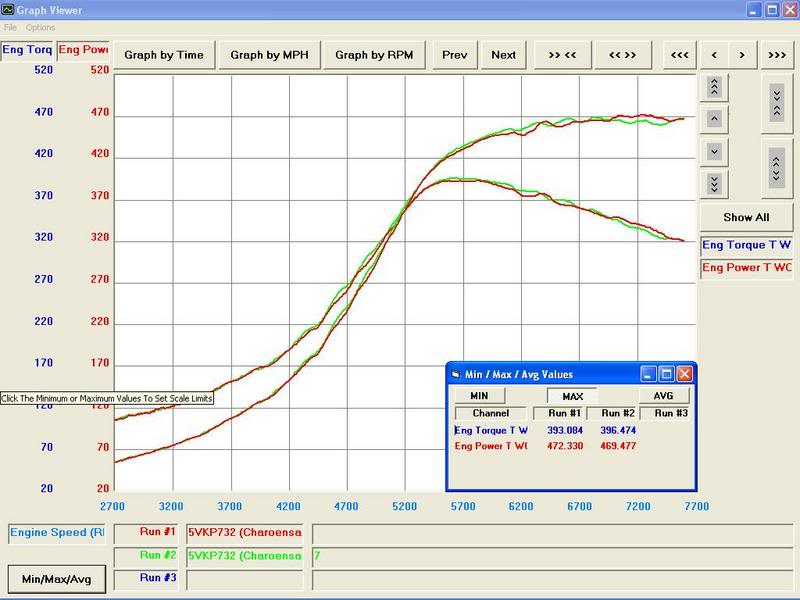Advance with the Next button
The height and width of the screenshot is (600, 800).
[x=504, y=55]
